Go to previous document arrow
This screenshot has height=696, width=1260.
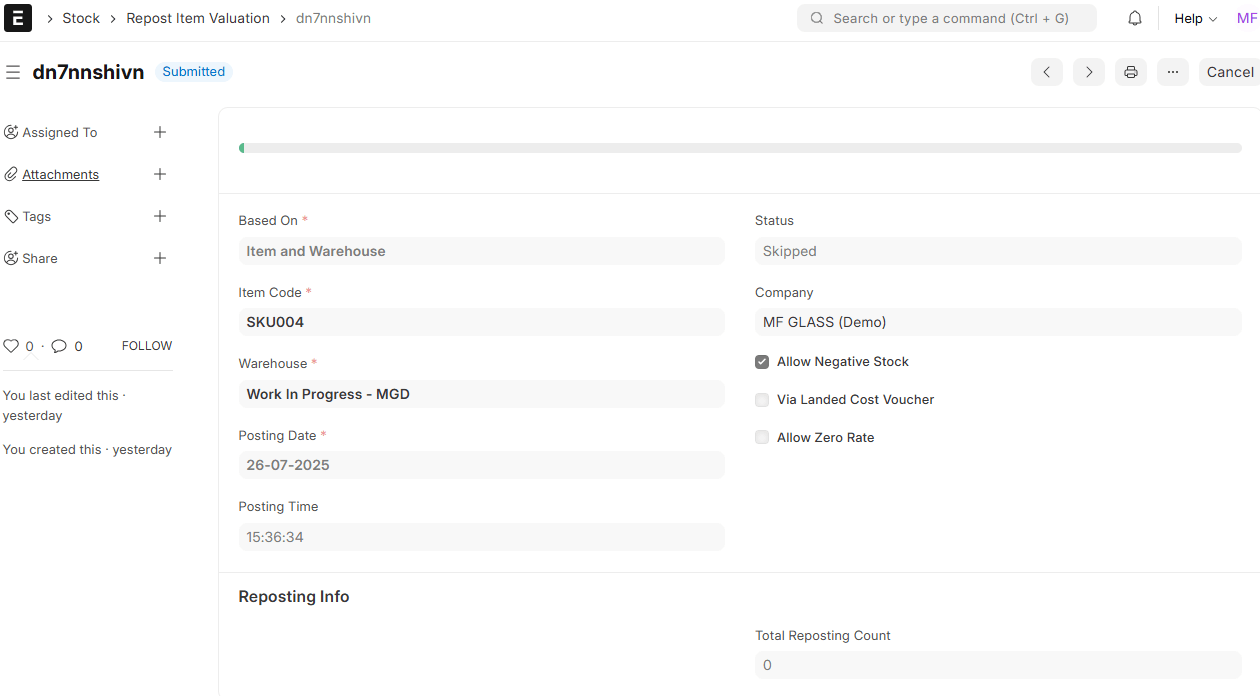(1047, 72)
